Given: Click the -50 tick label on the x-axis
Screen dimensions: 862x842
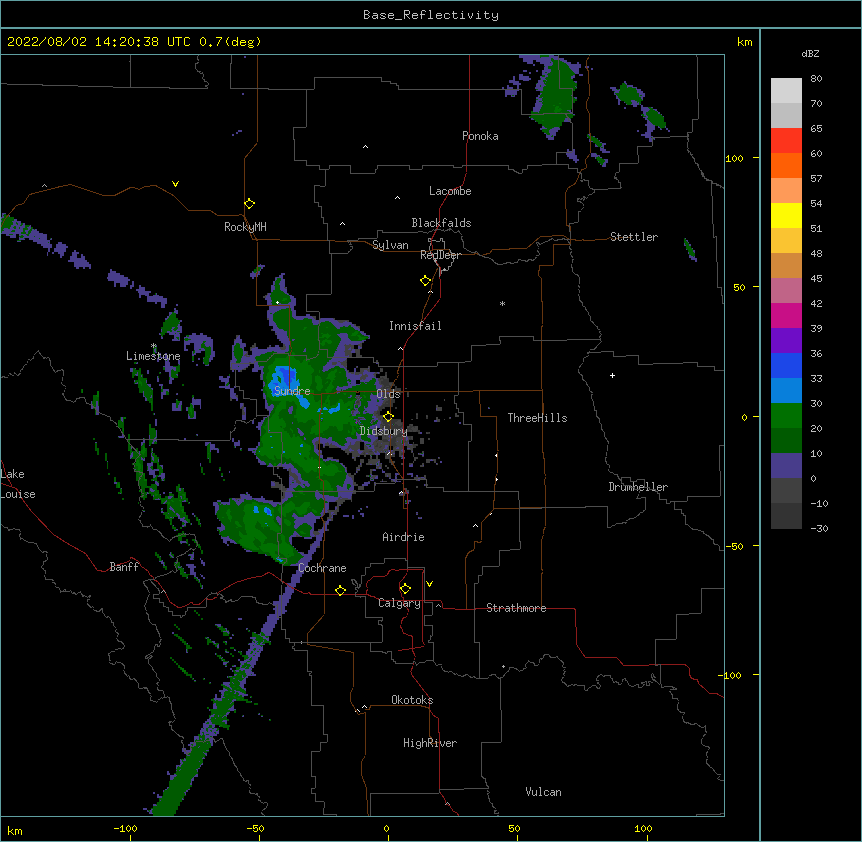Looking at the screenshot, I should pos(255,828).
